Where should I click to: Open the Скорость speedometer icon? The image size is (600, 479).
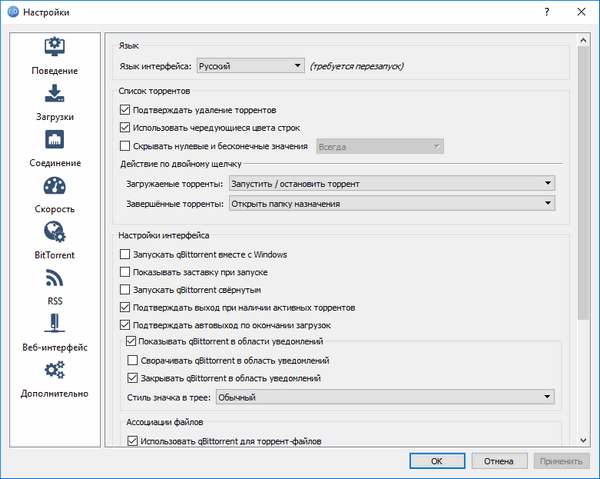coord(55,186)
